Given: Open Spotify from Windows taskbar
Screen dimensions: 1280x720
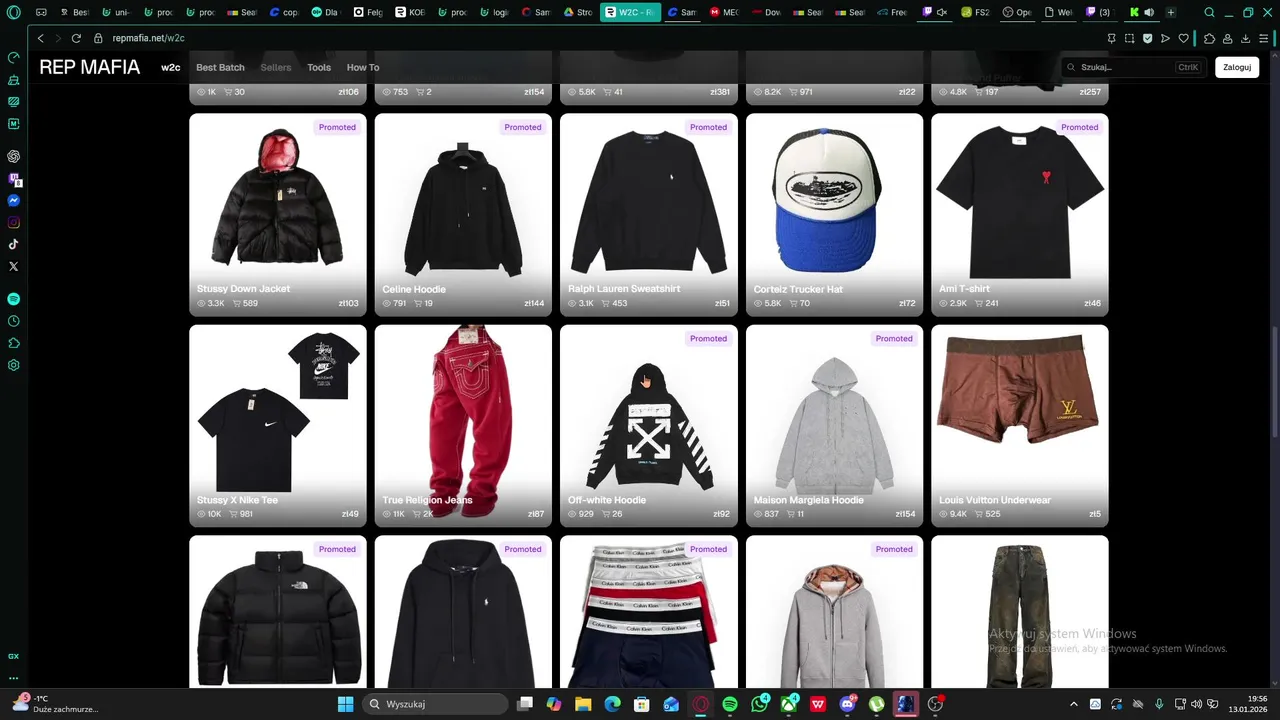Looking at the screenshot, I should click(730, 704).
